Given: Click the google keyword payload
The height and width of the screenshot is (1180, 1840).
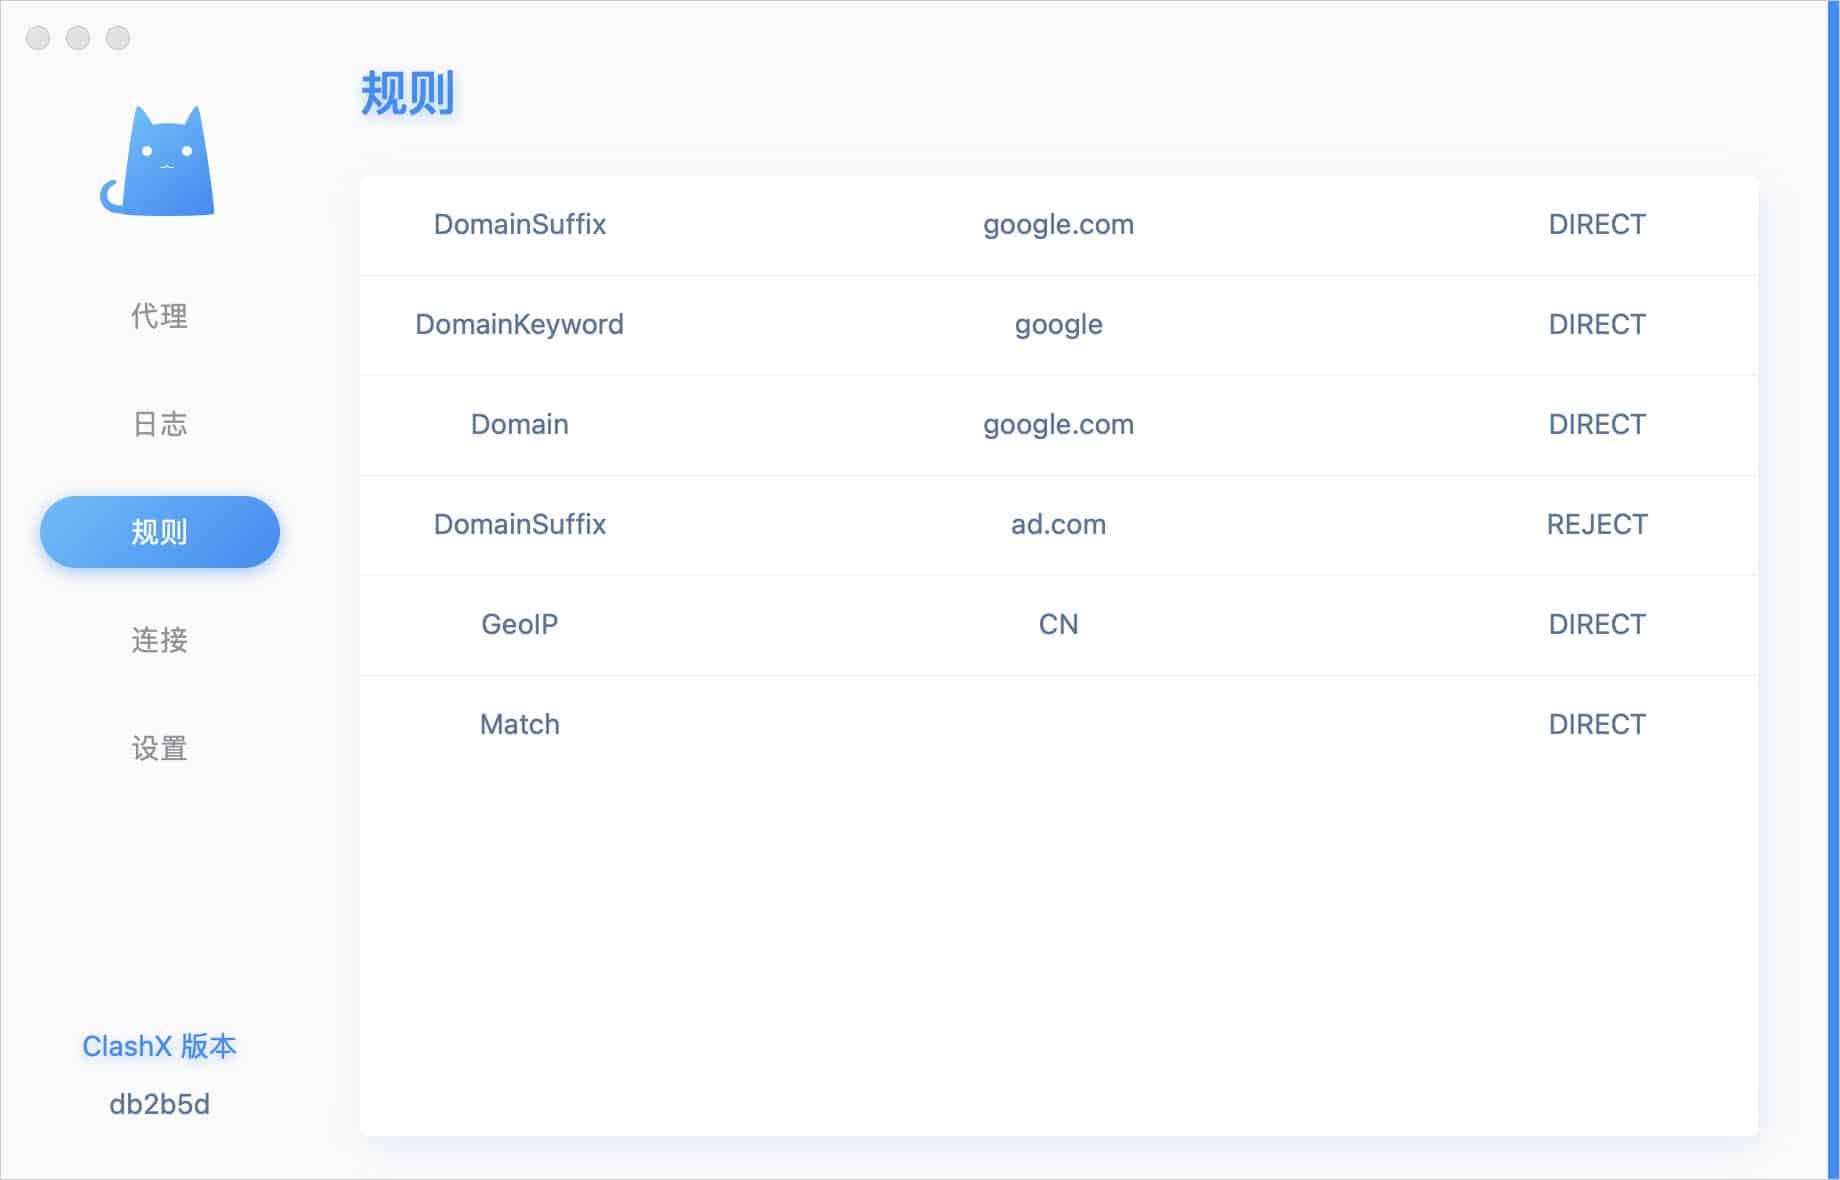Looking at the screenshot, I should (x=1058, y=324).
